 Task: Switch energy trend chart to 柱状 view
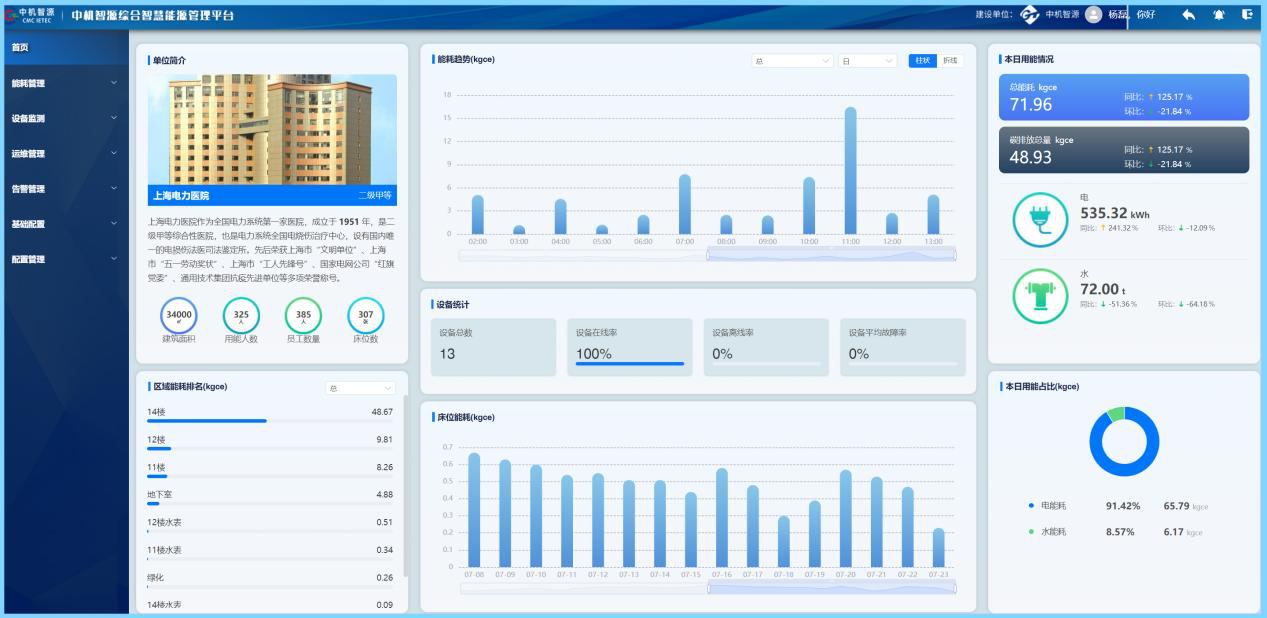(922, 60)
